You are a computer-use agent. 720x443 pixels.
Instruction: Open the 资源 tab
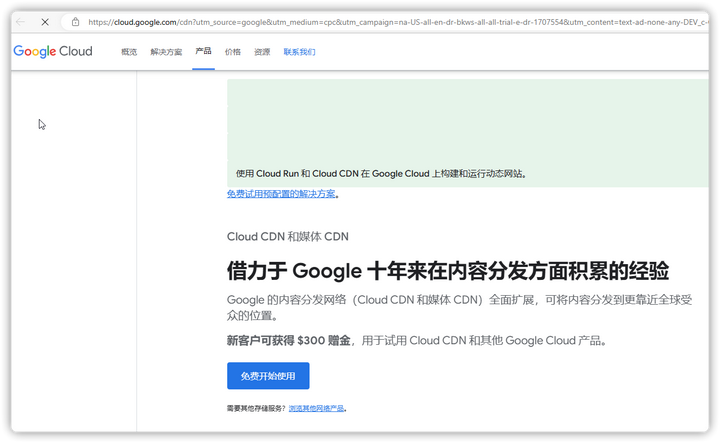[x=262, y=52]
